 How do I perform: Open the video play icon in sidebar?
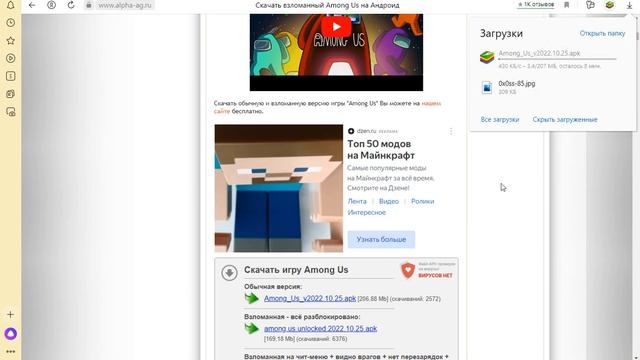(11, 58)
